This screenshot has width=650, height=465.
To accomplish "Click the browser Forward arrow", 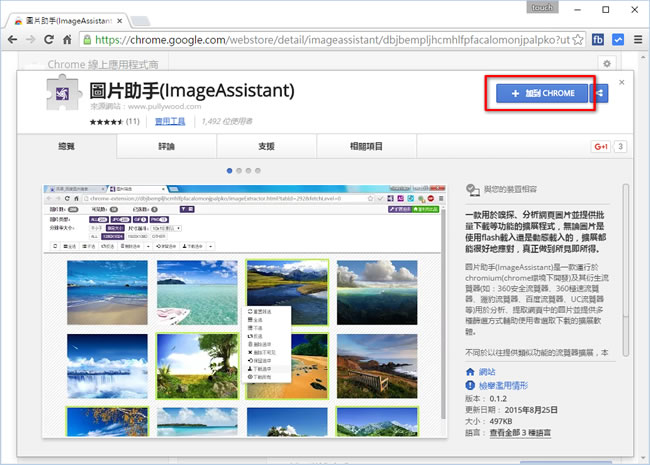I will click(31, 40).
